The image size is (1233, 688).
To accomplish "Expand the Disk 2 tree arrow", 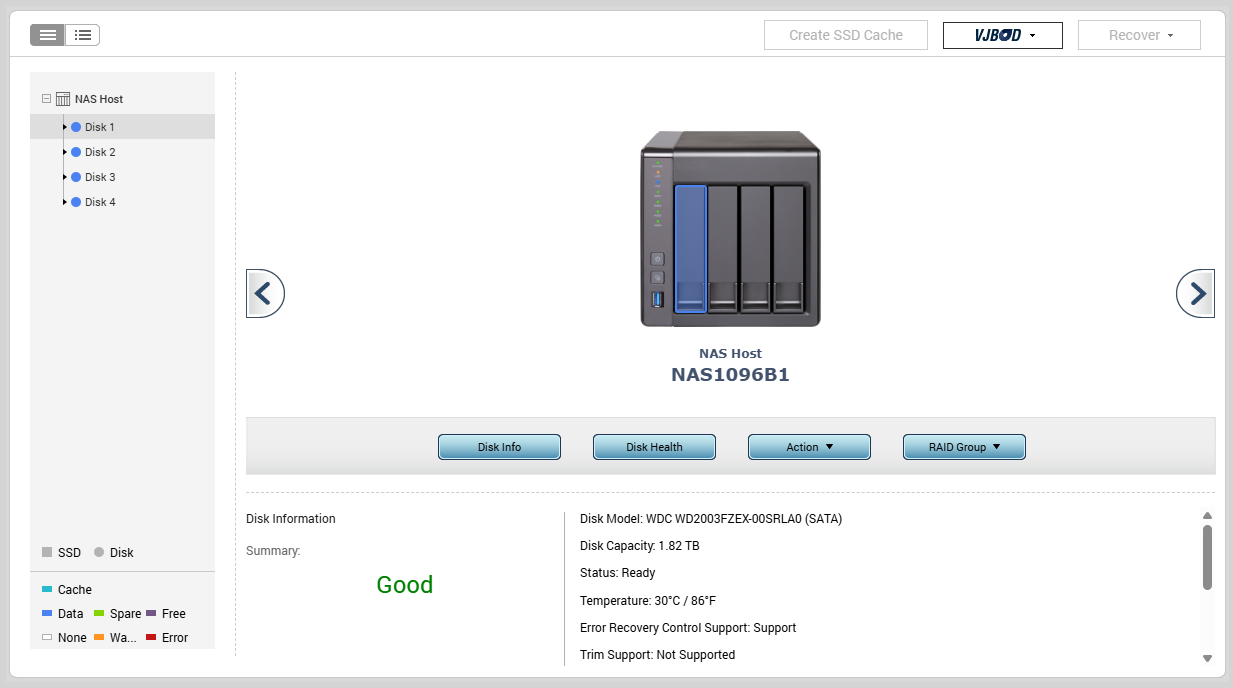I will click(65, 152).
